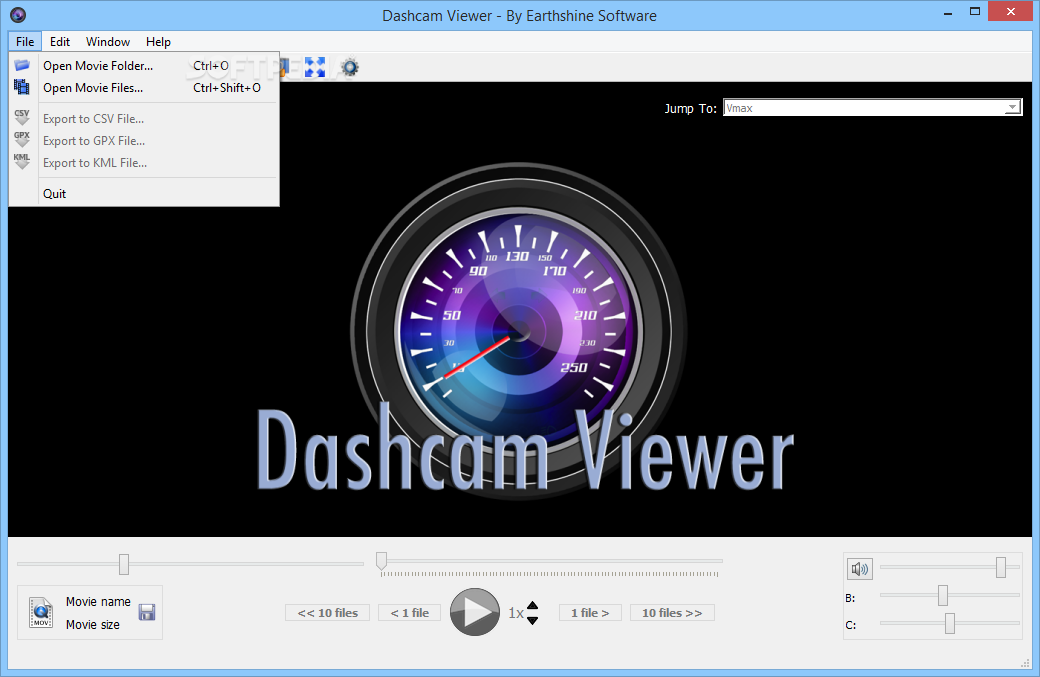Click the Movie size label
The height and width of the screenshot is (677, 1040).
(93, 625)
